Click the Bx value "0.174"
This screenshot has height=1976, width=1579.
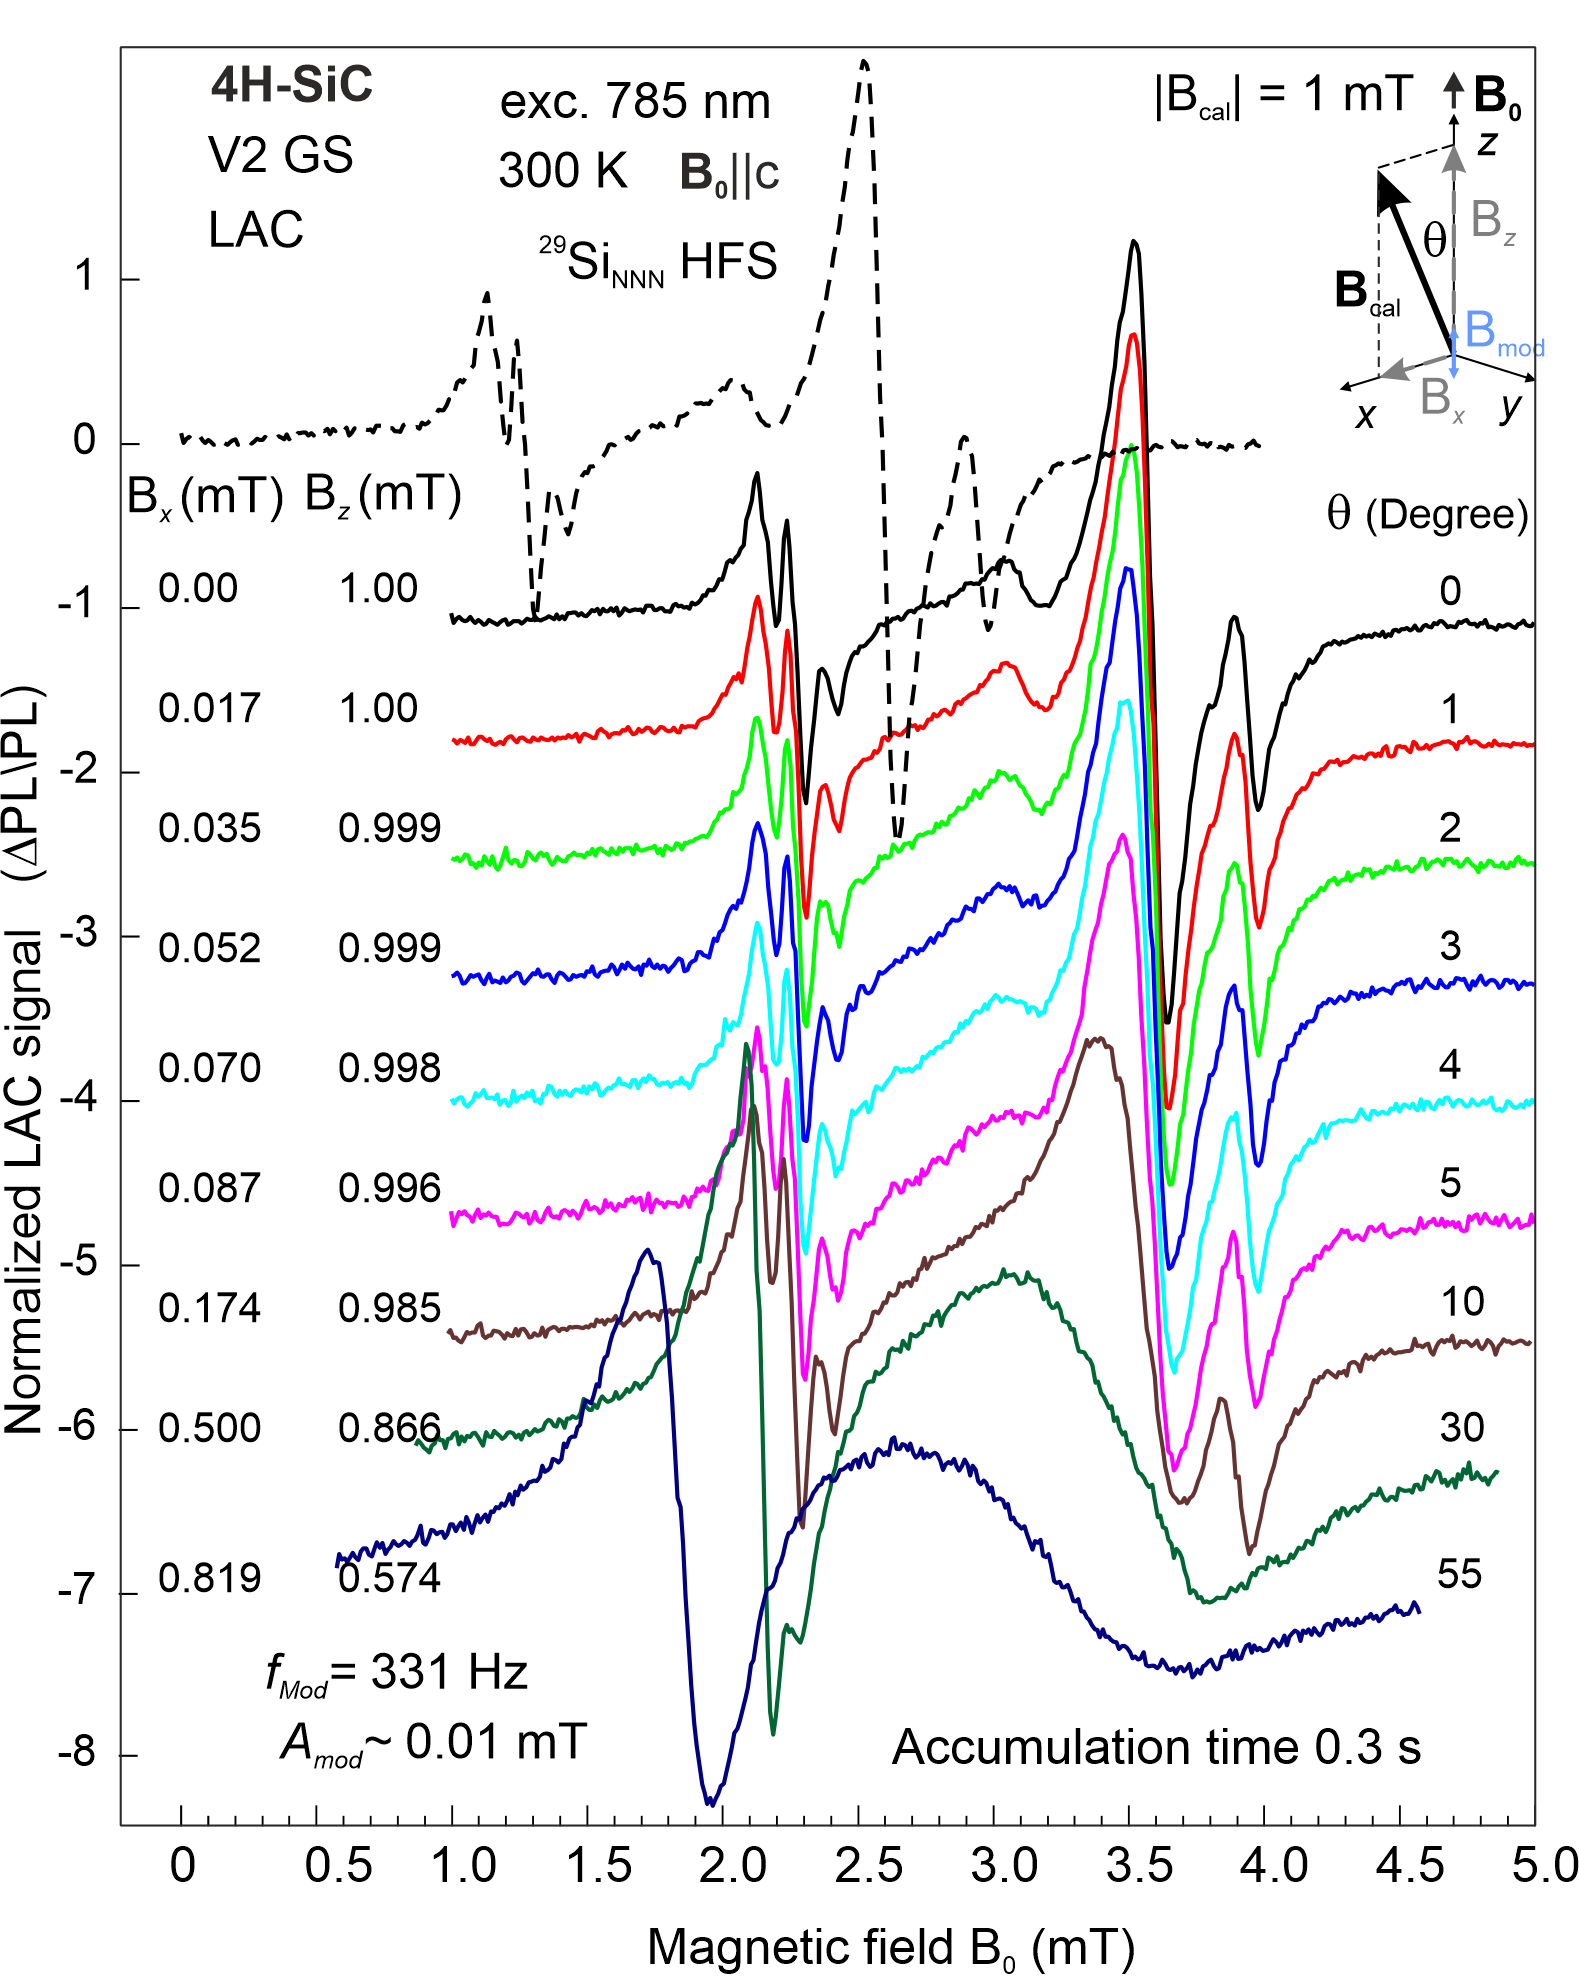(x=209, y=1309)
